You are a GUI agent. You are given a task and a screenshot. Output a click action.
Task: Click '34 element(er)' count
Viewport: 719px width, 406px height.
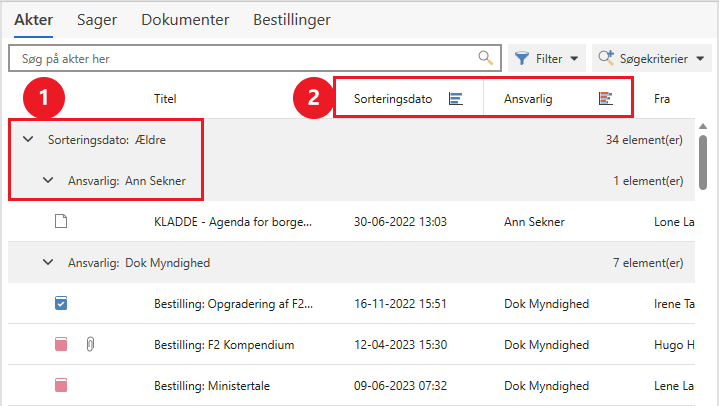pyautogui.click(x=644, y=139)
